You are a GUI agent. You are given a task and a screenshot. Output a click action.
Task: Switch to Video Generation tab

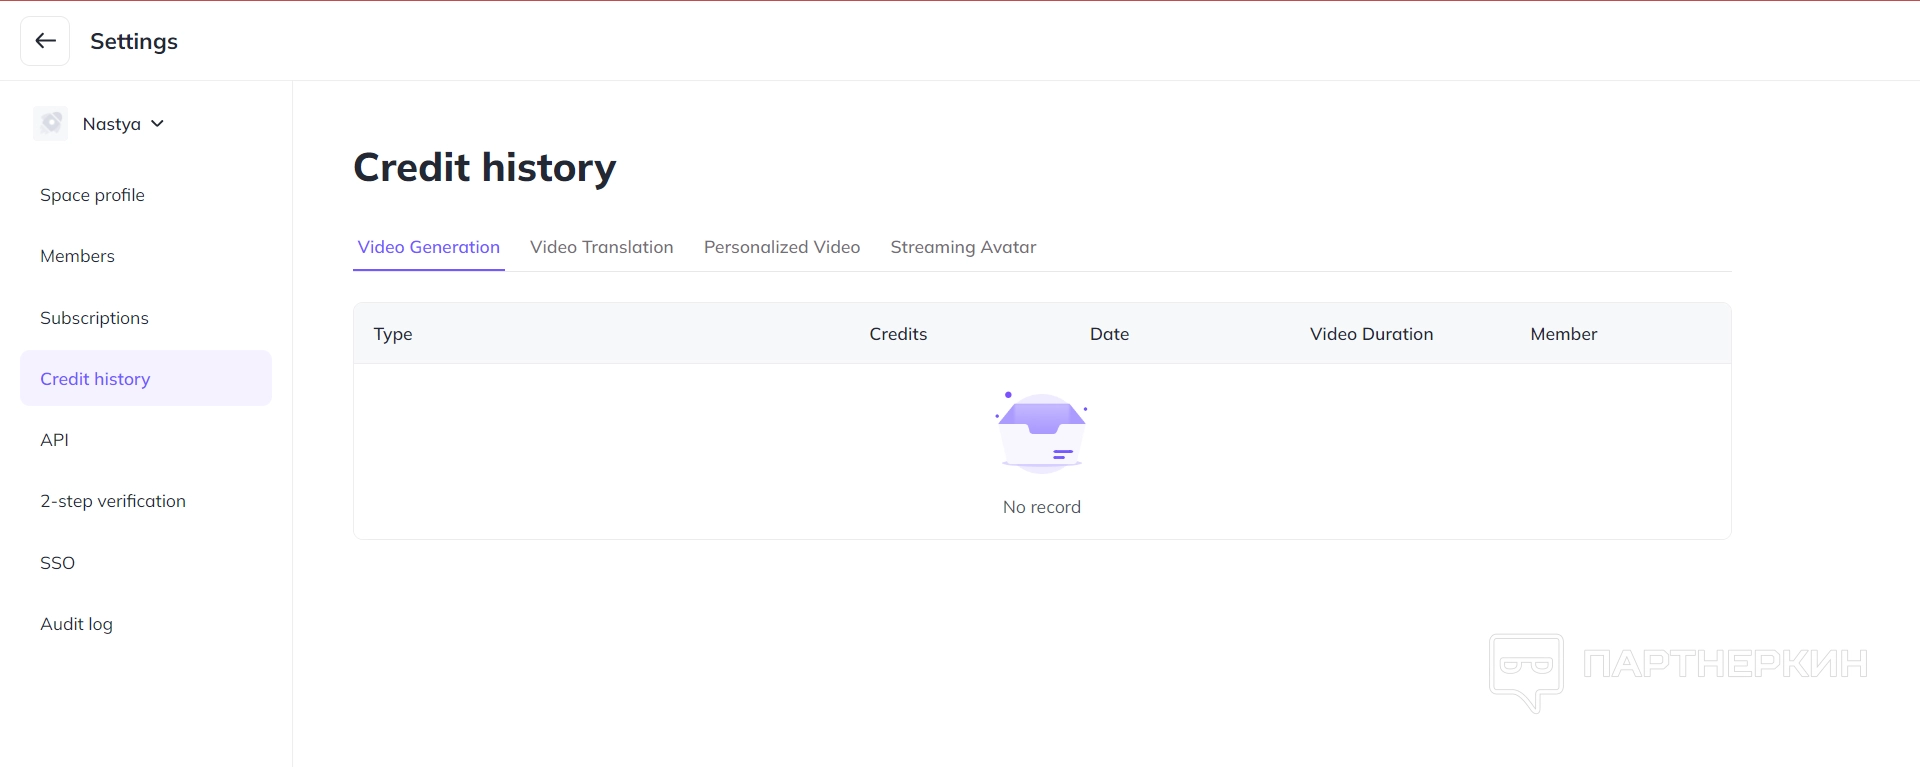tap(429, 247)
